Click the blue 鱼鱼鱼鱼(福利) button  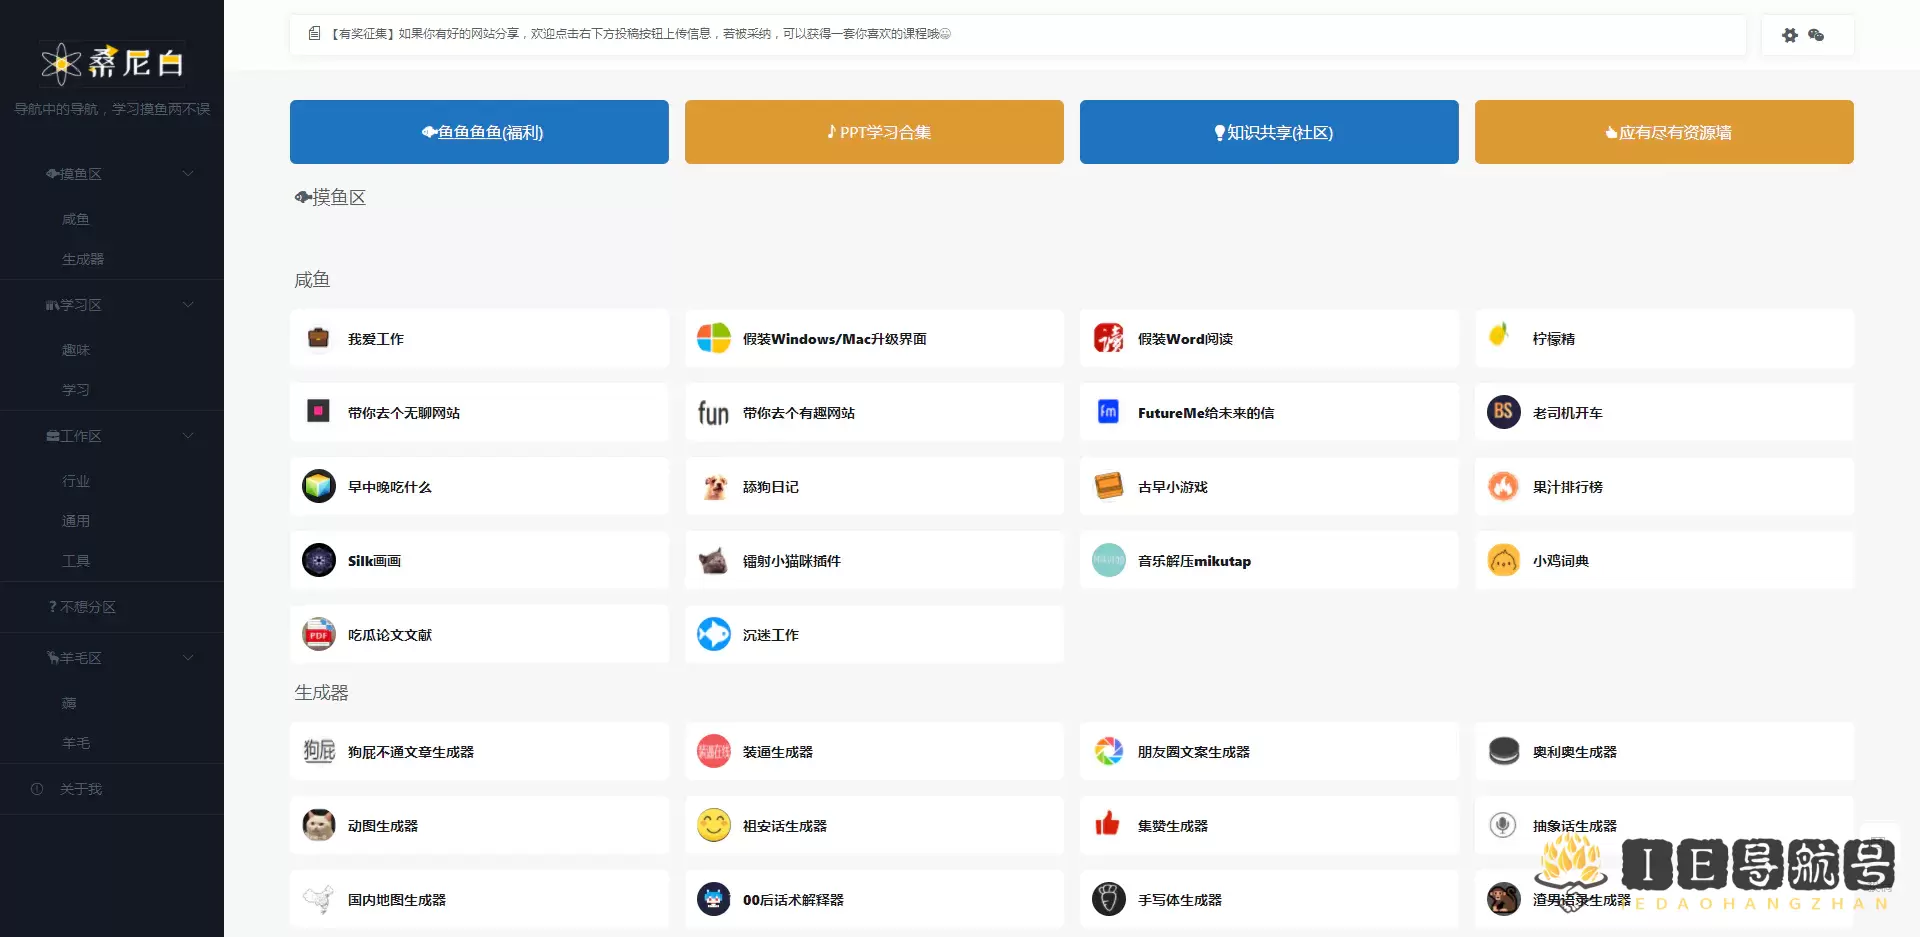(x=479, y=132)
